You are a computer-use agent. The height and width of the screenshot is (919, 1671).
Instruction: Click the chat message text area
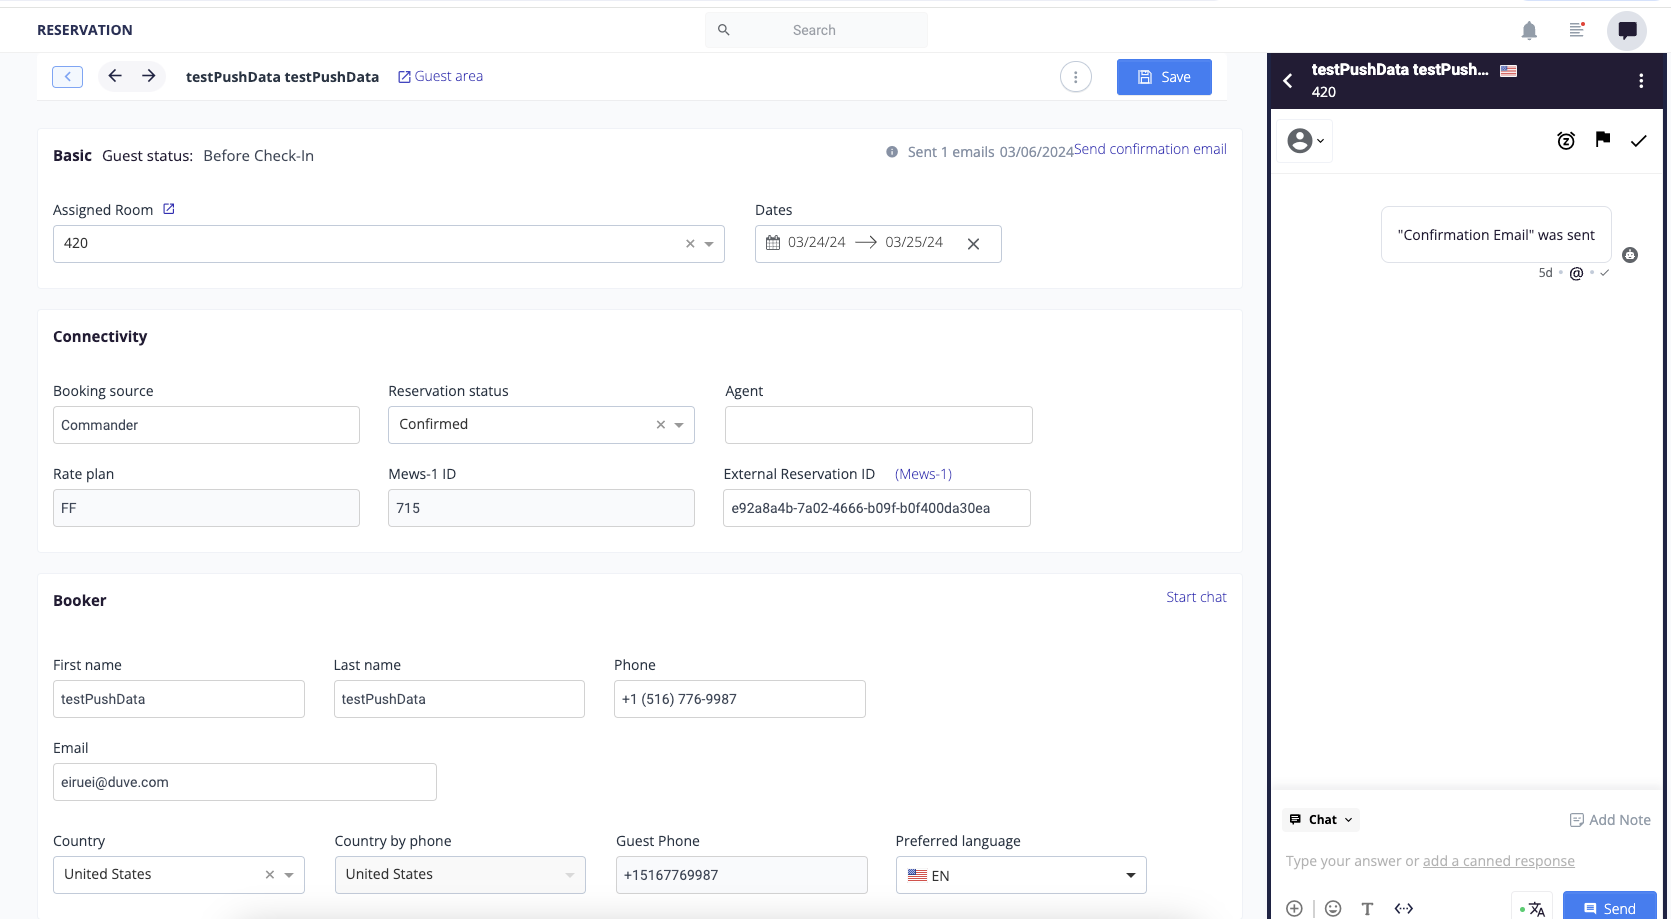tap(1468, 861)
